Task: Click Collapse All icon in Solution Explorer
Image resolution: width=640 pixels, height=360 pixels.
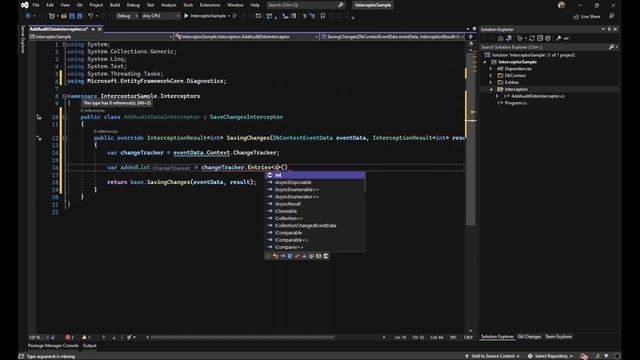Action: tap(540, 38)
